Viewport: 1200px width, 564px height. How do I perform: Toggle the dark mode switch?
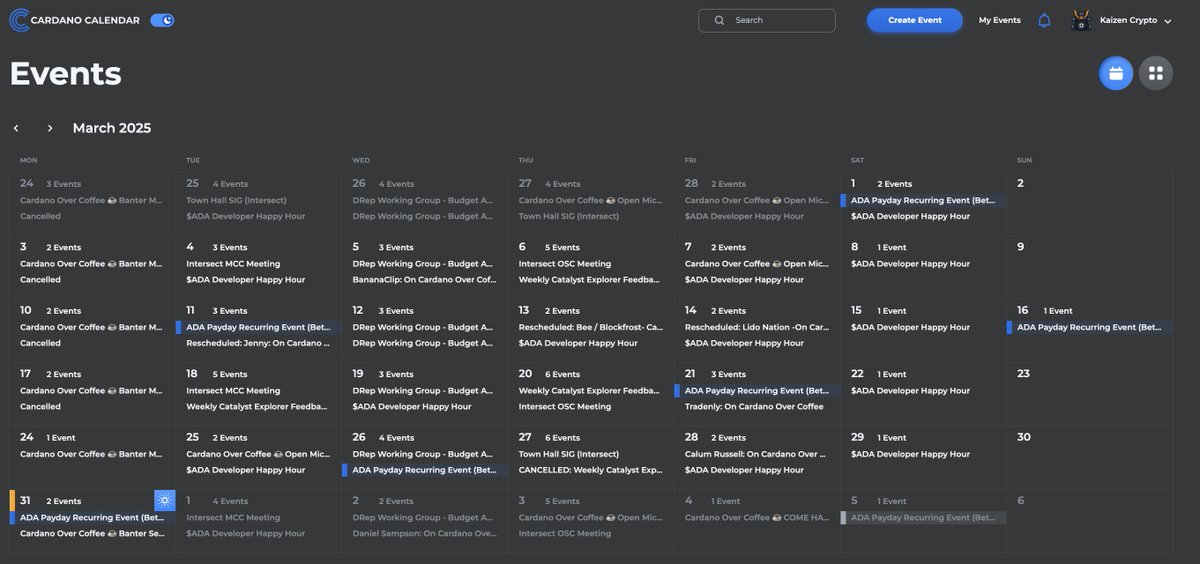(x=162, y=20)
